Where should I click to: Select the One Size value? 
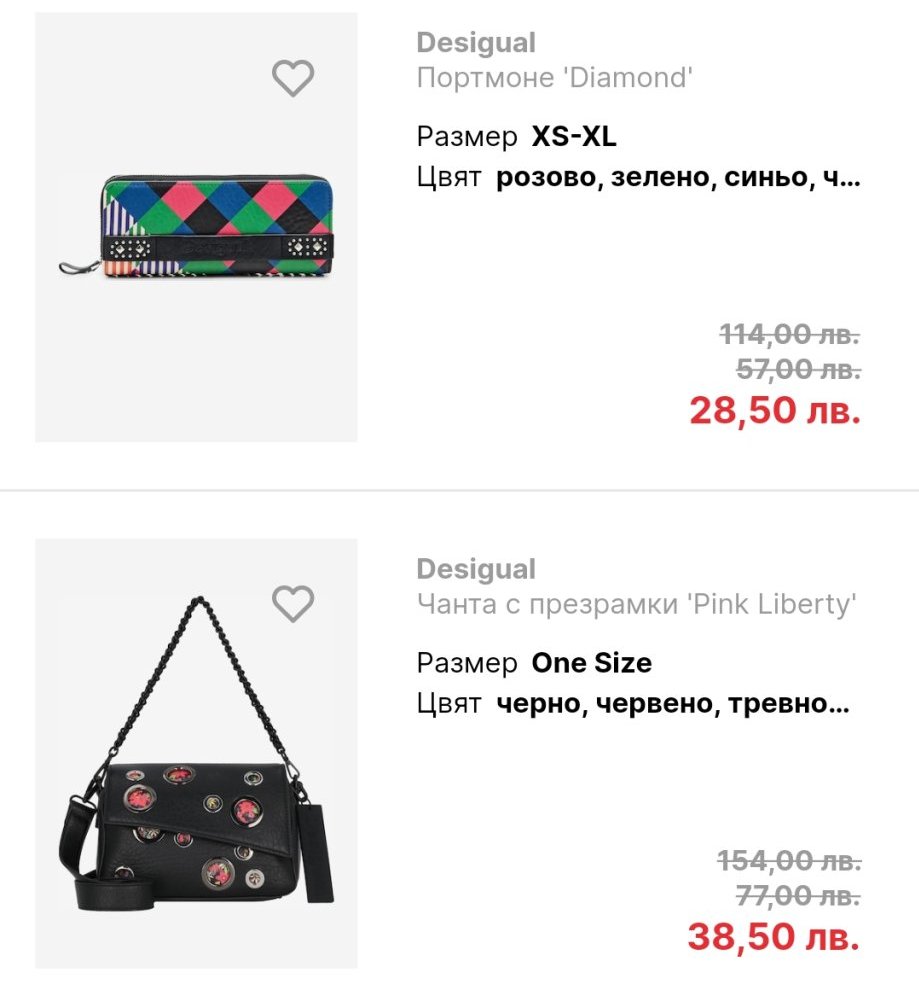click(591, 662)
